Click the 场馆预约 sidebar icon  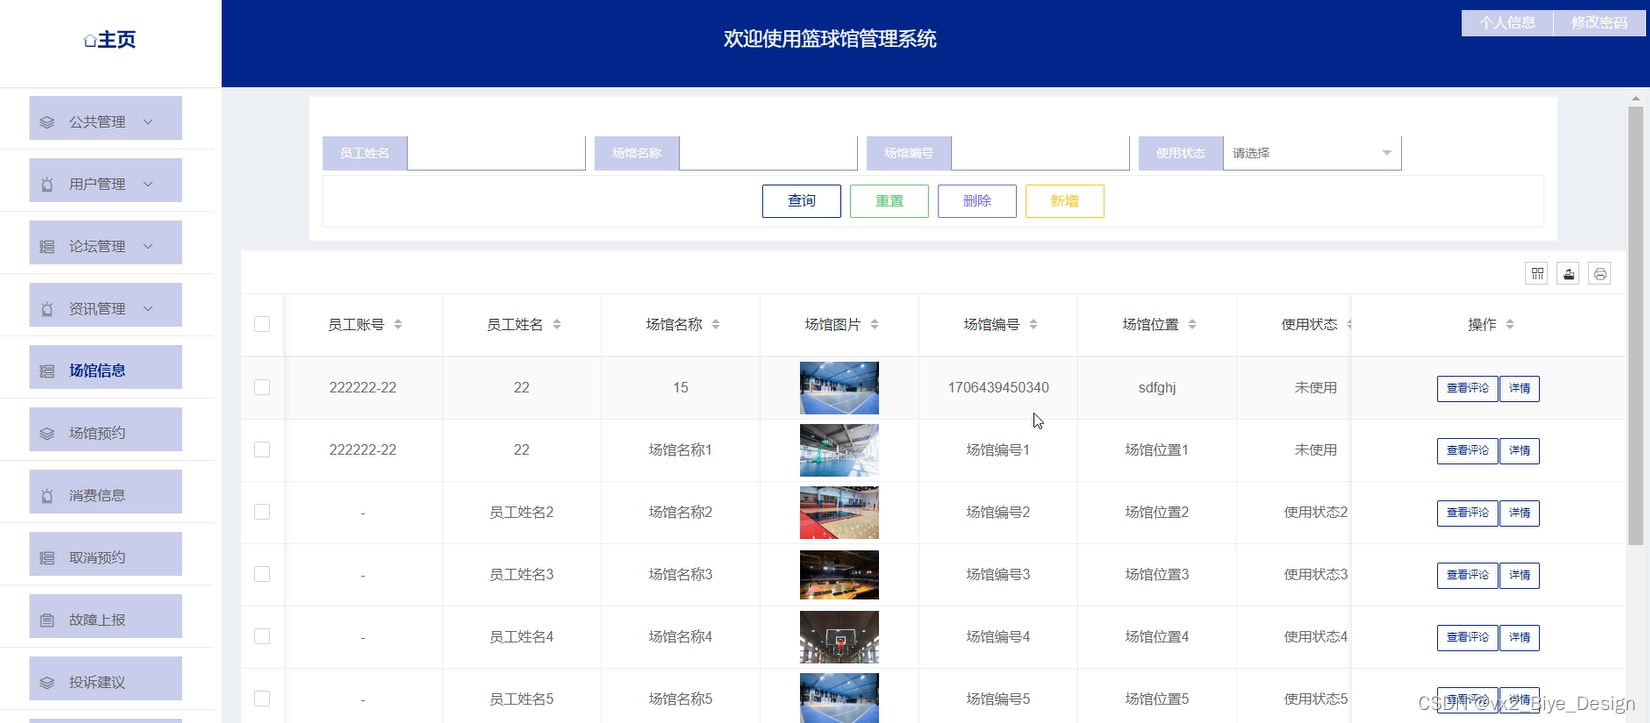(x=47, y=433)
